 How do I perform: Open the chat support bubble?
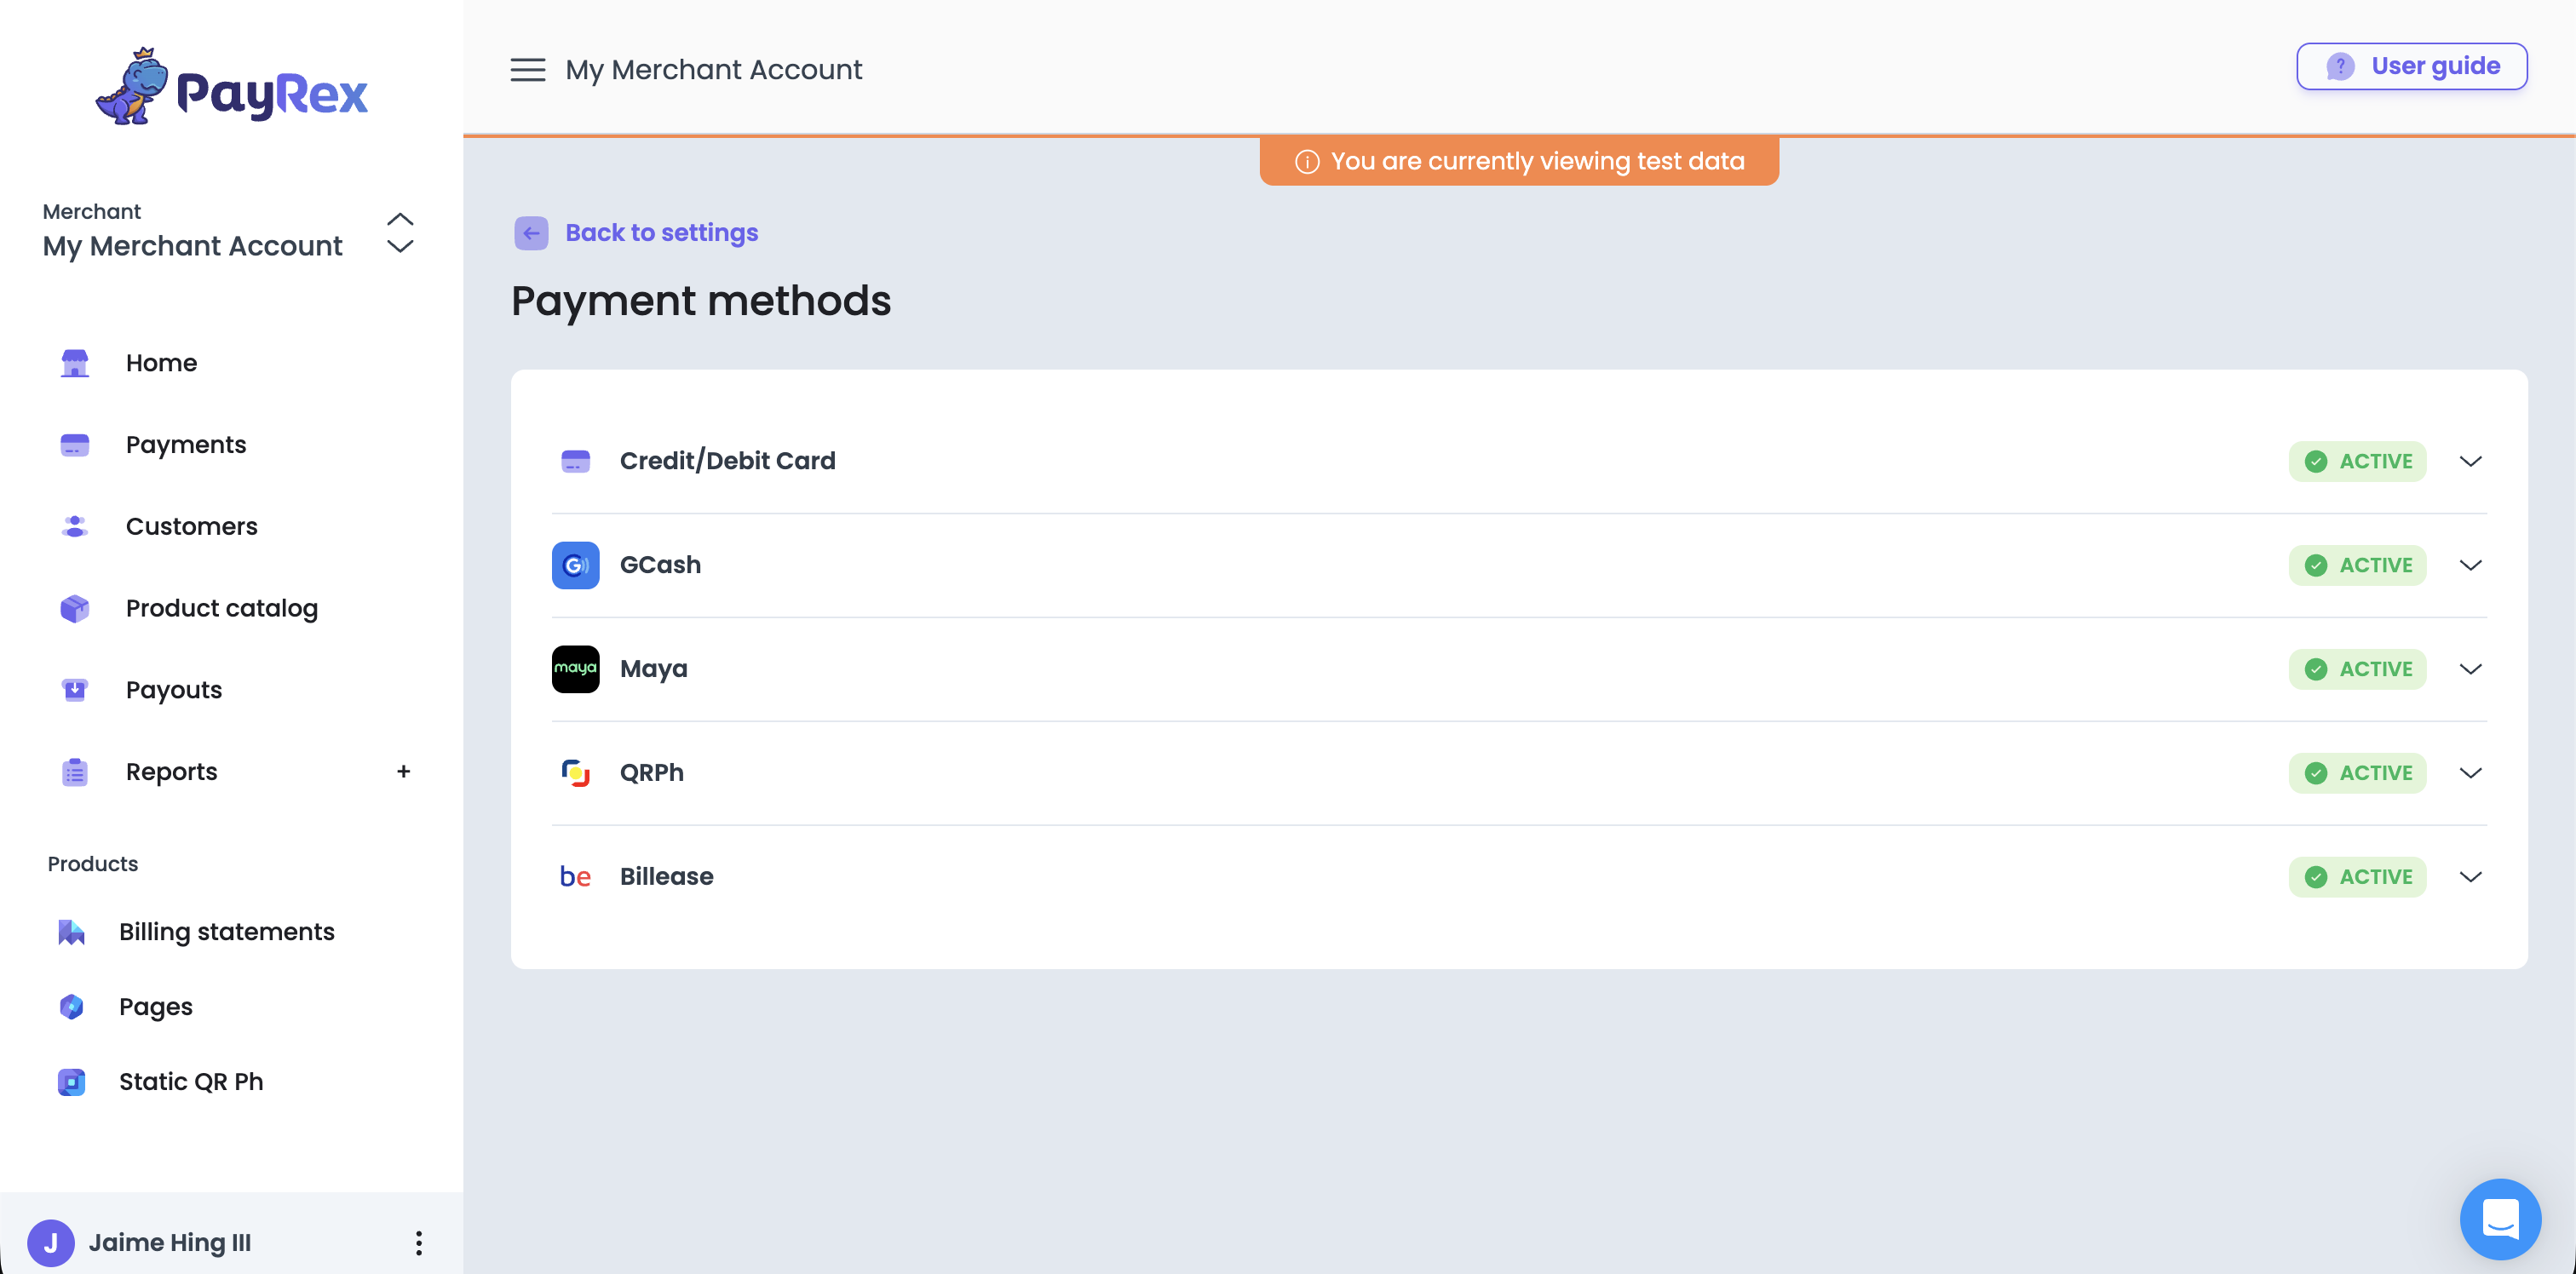tap(2501, 1219)
